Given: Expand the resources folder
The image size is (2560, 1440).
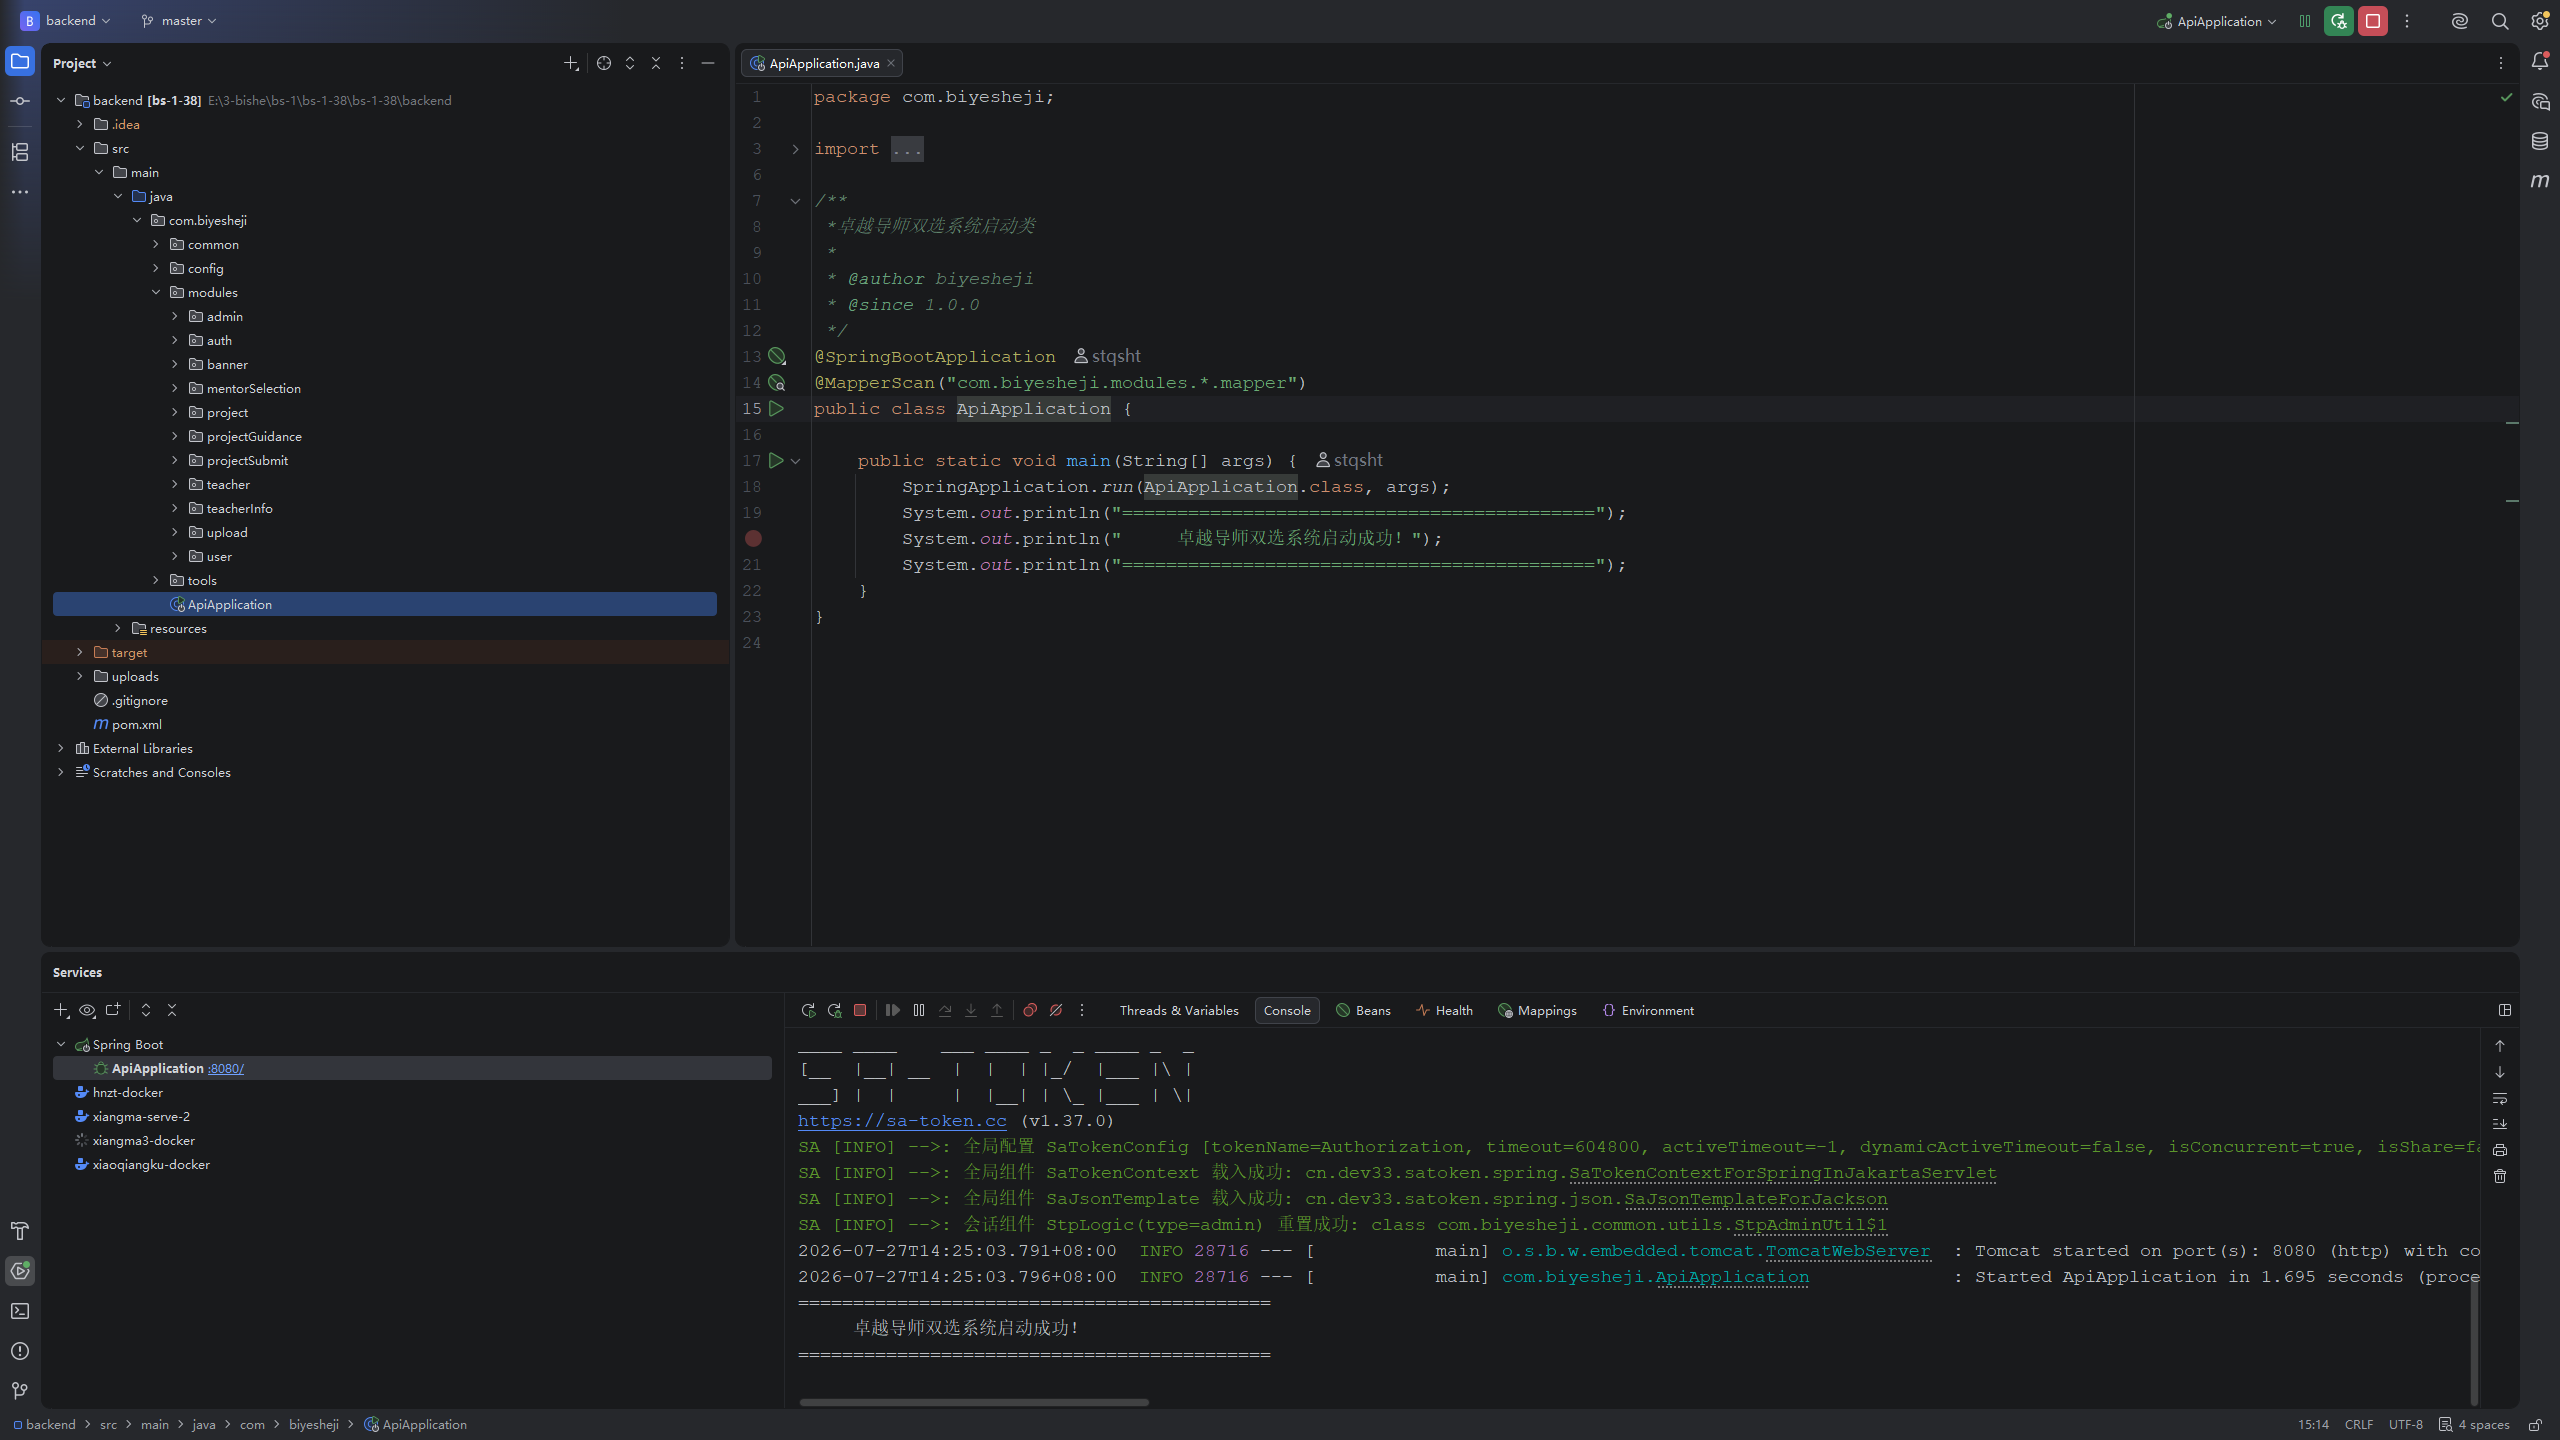Looking at the screenshot, I should tap(118, 629).
